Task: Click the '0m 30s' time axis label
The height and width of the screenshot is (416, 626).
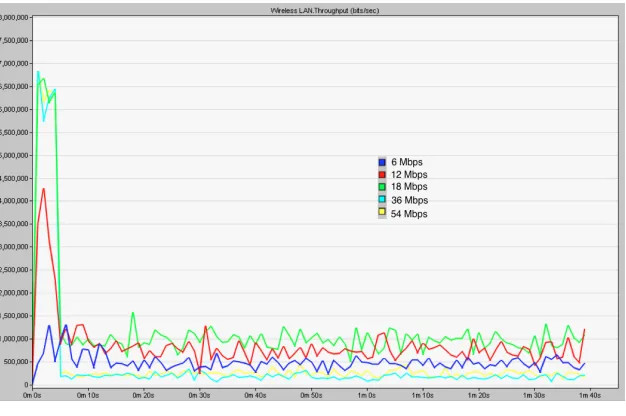Action: pos(199,395)
